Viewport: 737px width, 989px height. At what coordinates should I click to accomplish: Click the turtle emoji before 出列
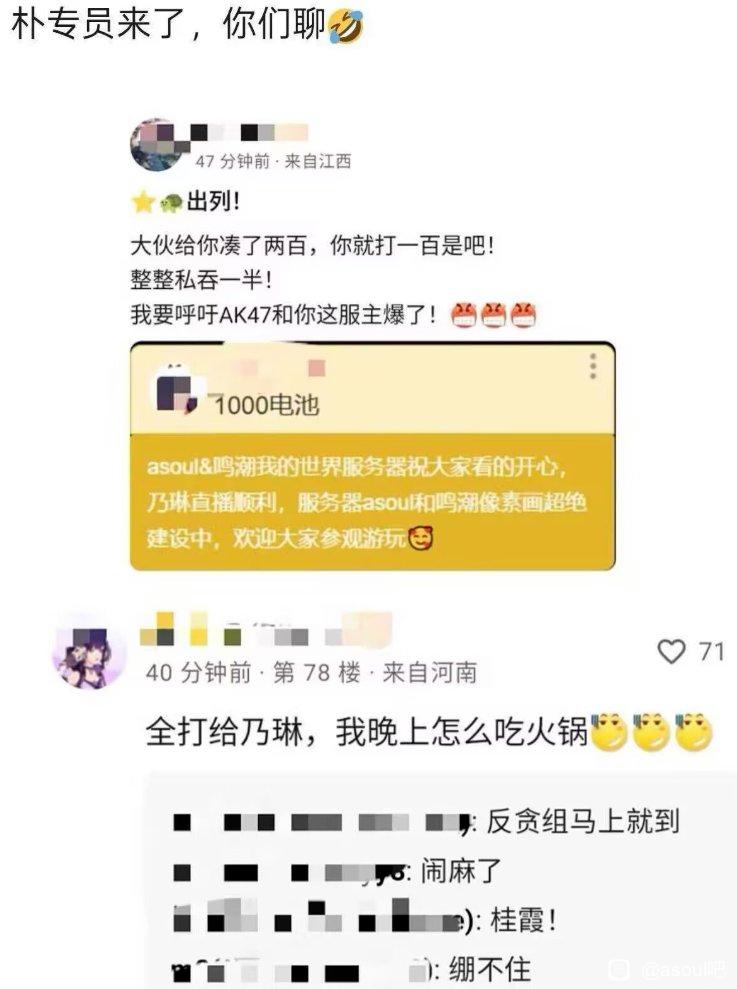tap(170, 203)
